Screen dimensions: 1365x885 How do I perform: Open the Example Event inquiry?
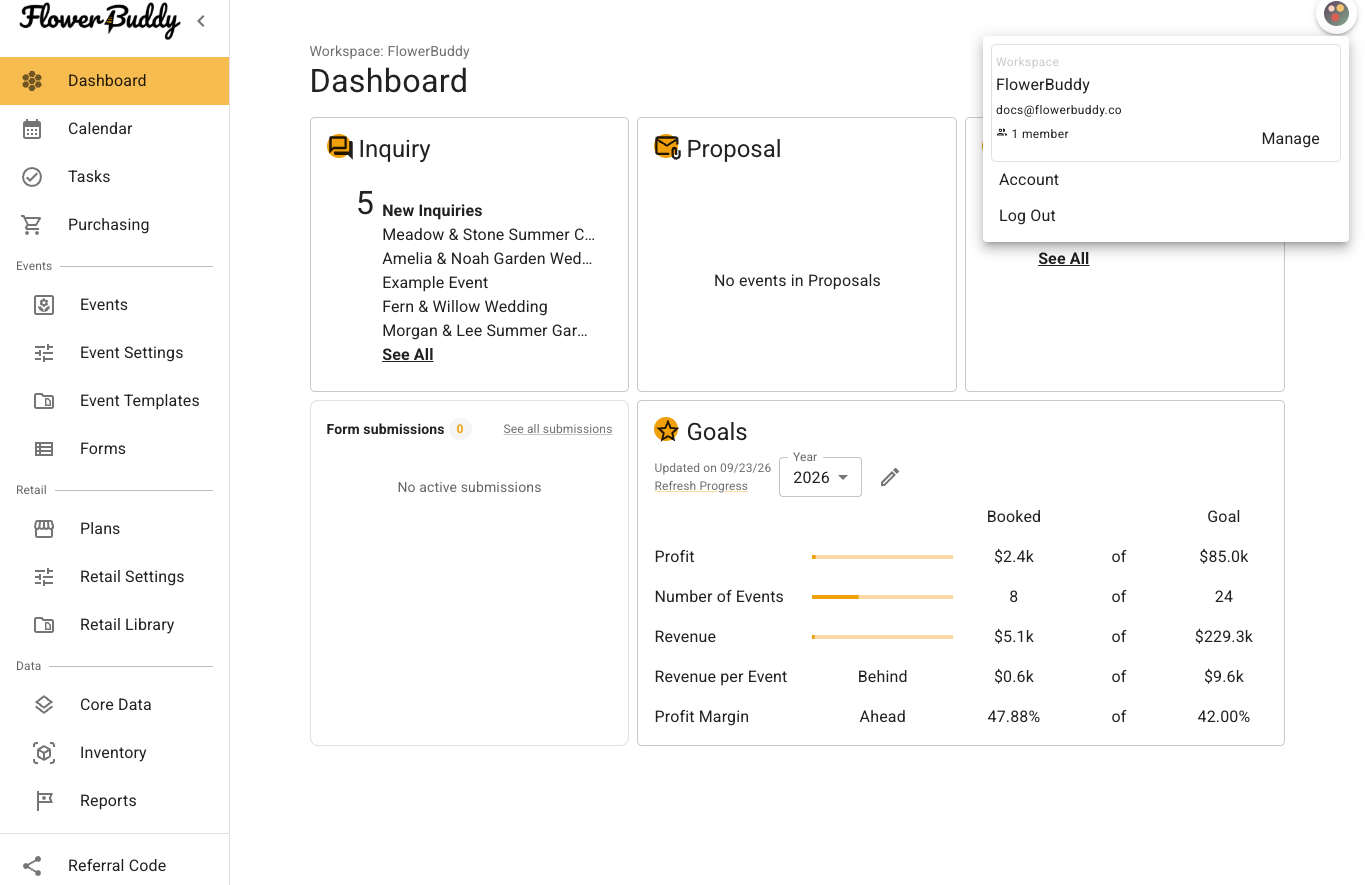(x=435, y=283)
